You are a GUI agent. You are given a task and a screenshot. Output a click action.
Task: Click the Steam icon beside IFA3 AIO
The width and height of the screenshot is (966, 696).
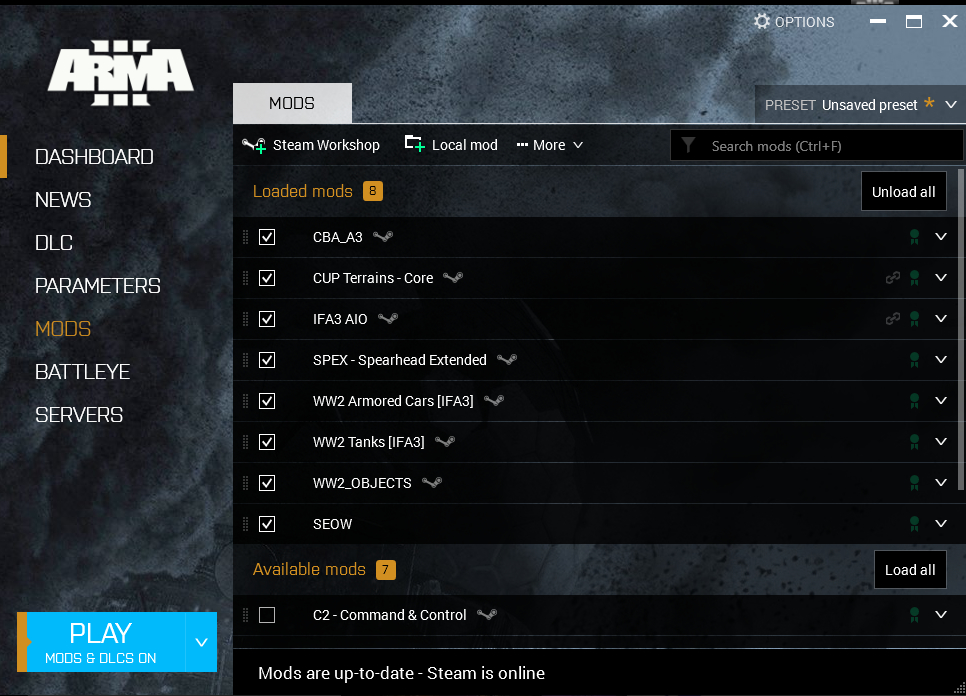[x=388, y=318]
